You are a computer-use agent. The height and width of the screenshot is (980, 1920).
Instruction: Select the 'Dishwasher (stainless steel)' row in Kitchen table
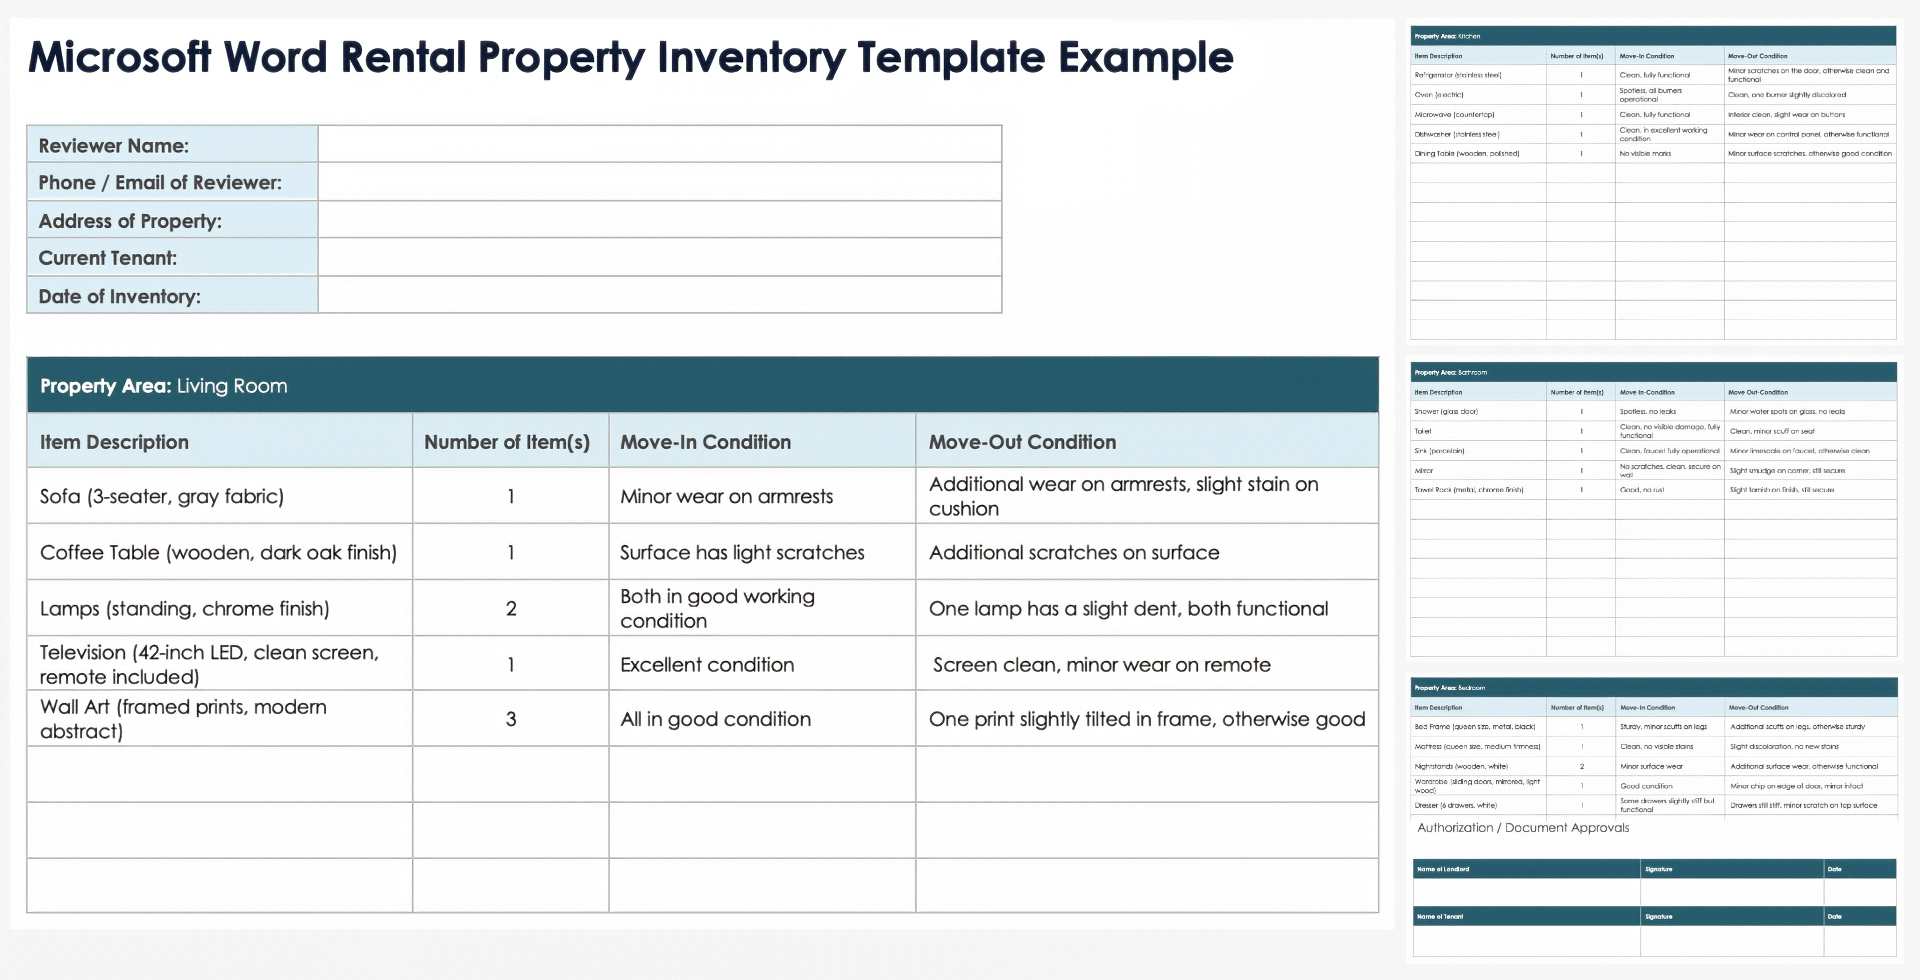point(1653,134)
